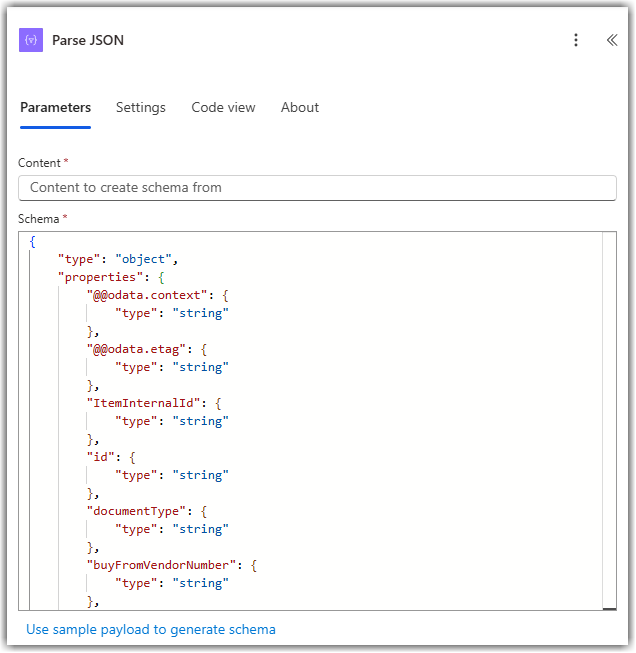
Task: Click Use sample payload to generate schema
Action: [x=151, y=630]
